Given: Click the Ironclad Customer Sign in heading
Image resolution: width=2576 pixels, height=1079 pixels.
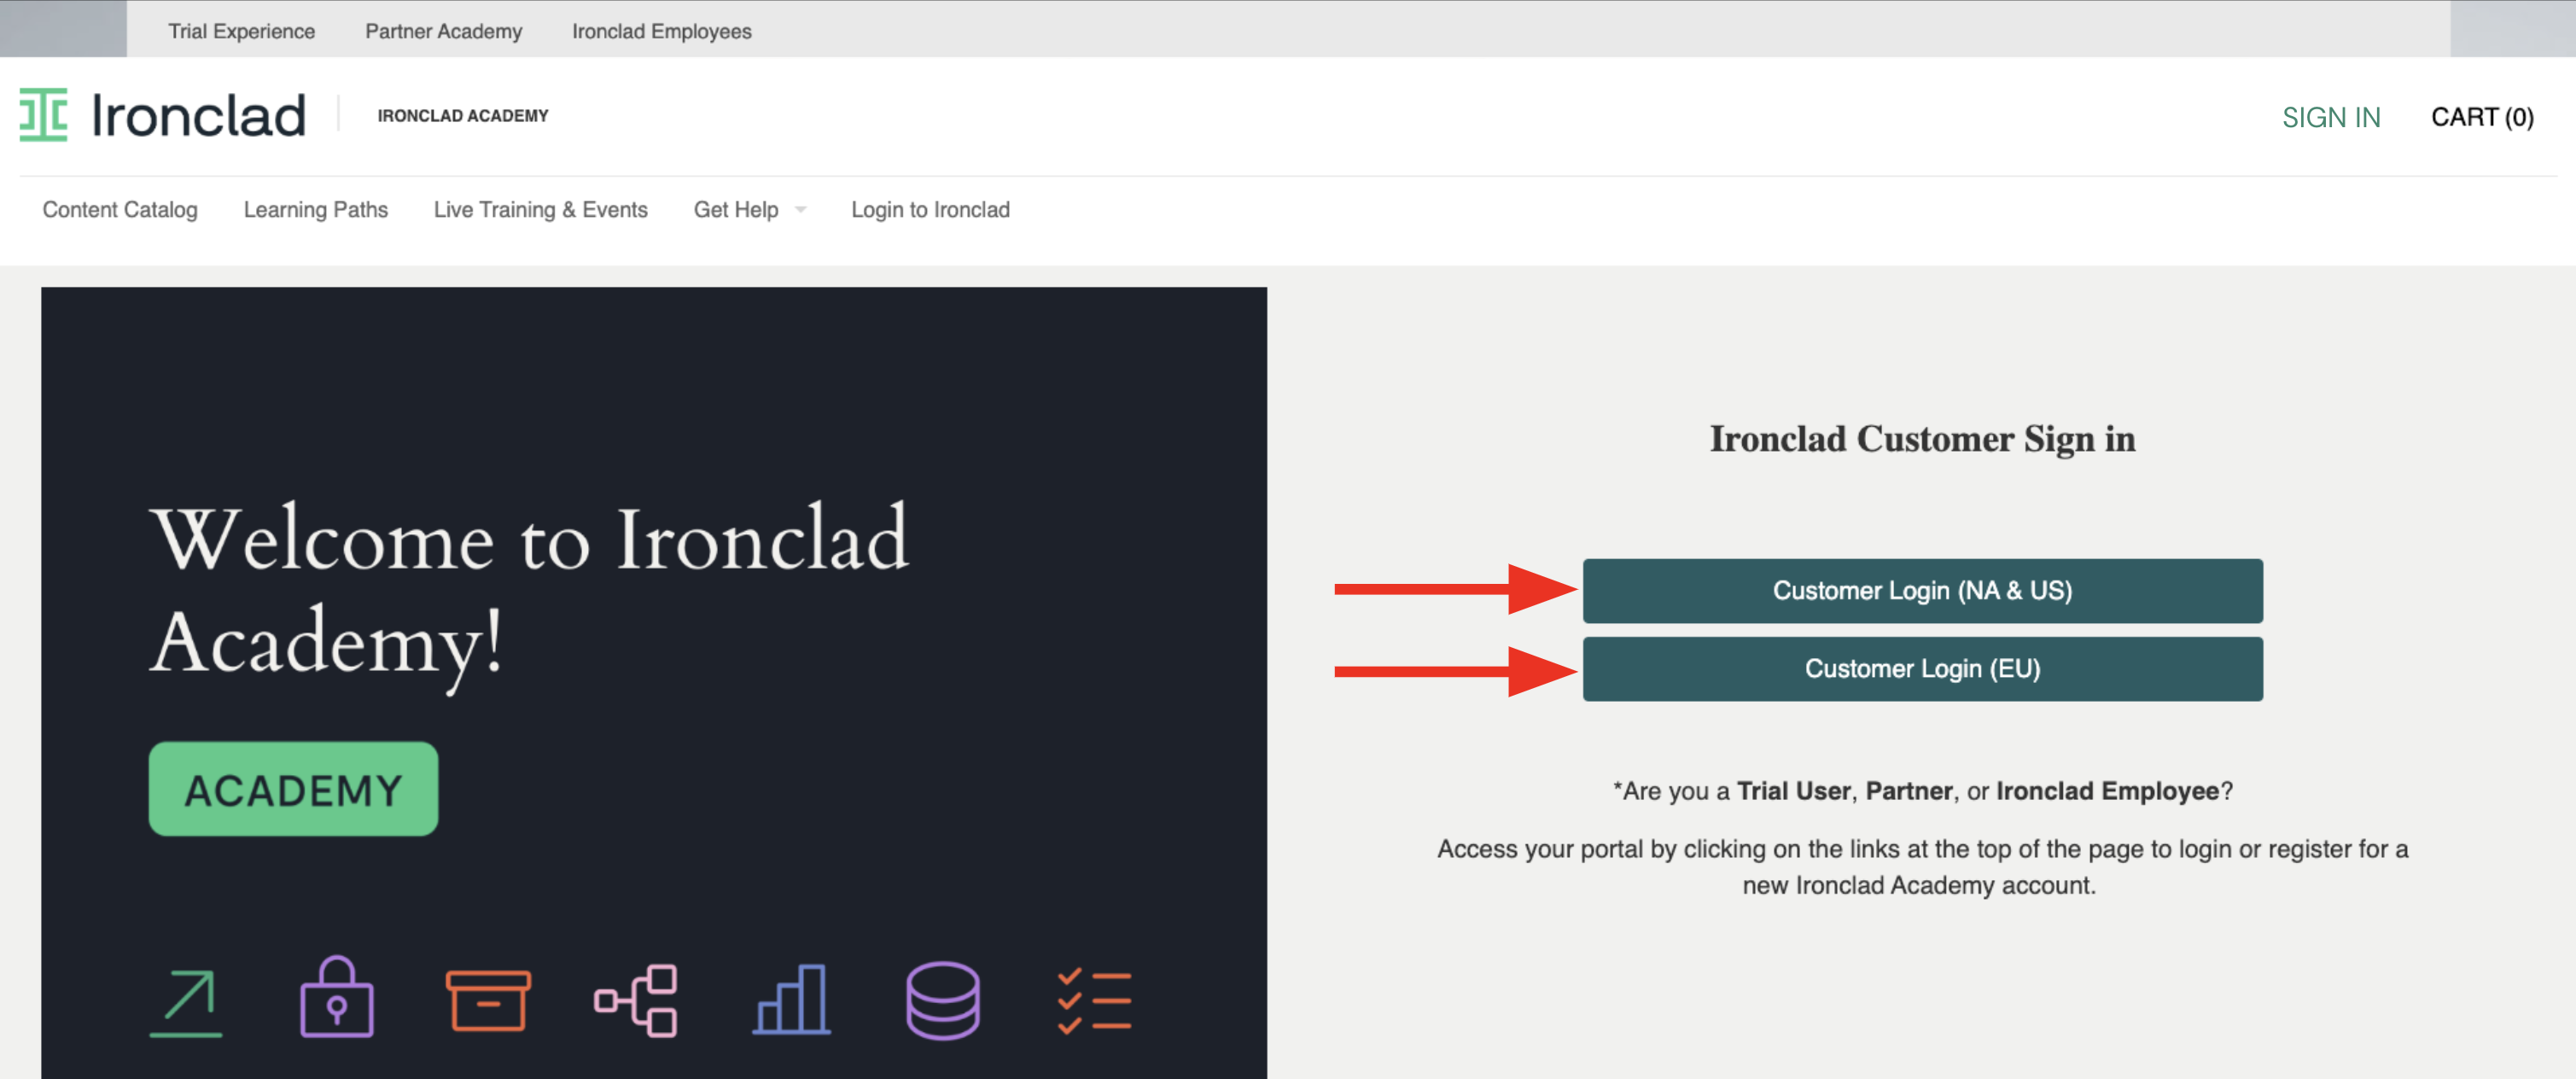Looking at the screenshot, I should tap(1922, 439).
